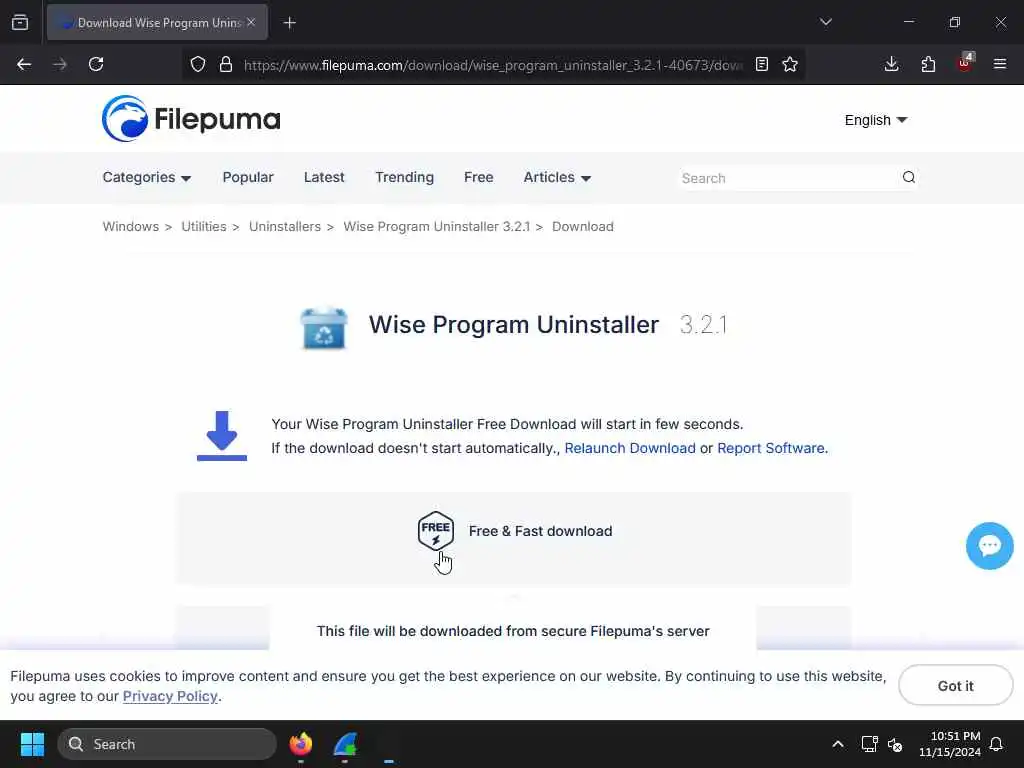Click the Wise Program Uninstaller heading
This screenshot has height=768, width=1024.
pos(514,325)
